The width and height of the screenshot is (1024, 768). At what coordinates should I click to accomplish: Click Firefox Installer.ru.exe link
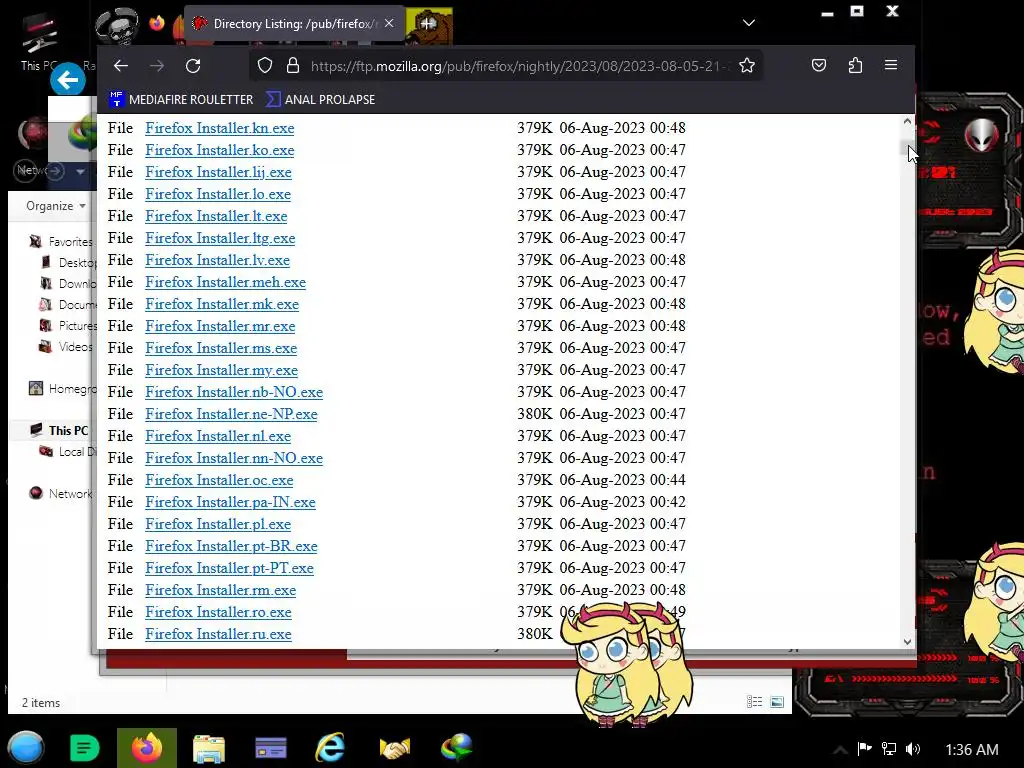218,634
